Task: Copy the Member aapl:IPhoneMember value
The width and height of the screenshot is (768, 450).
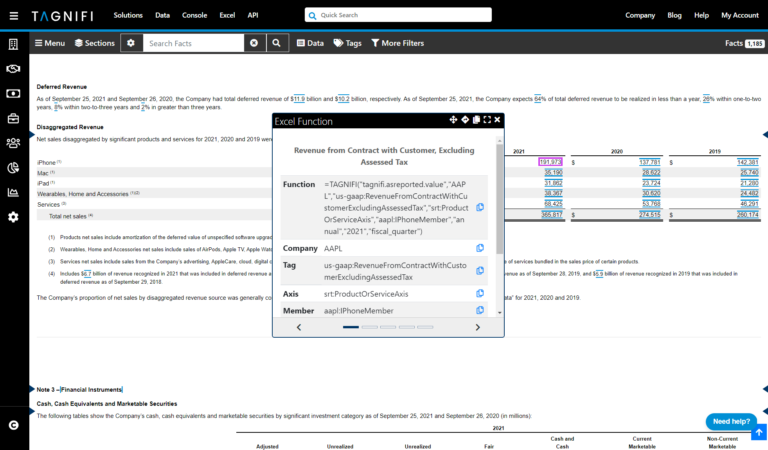Action: click(x=480, y=310)
